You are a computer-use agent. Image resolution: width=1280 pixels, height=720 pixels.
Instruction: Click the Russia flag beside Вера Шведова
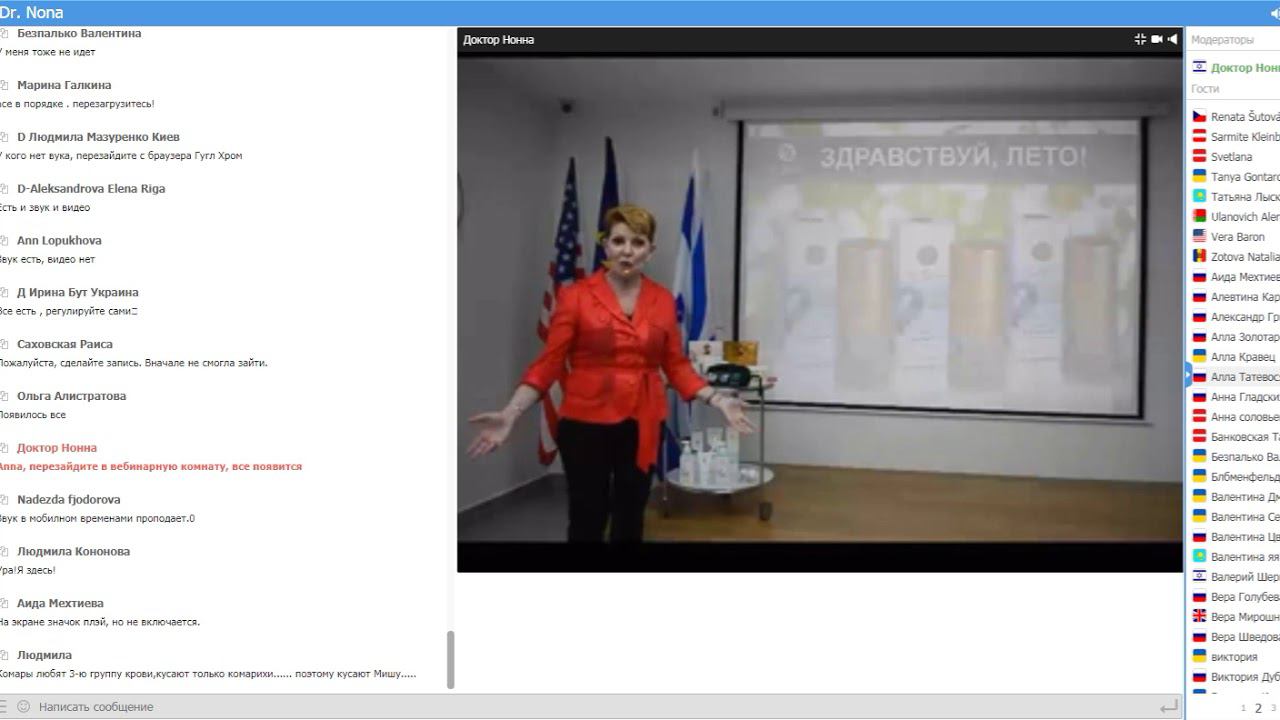click(x=1199, y=637)
